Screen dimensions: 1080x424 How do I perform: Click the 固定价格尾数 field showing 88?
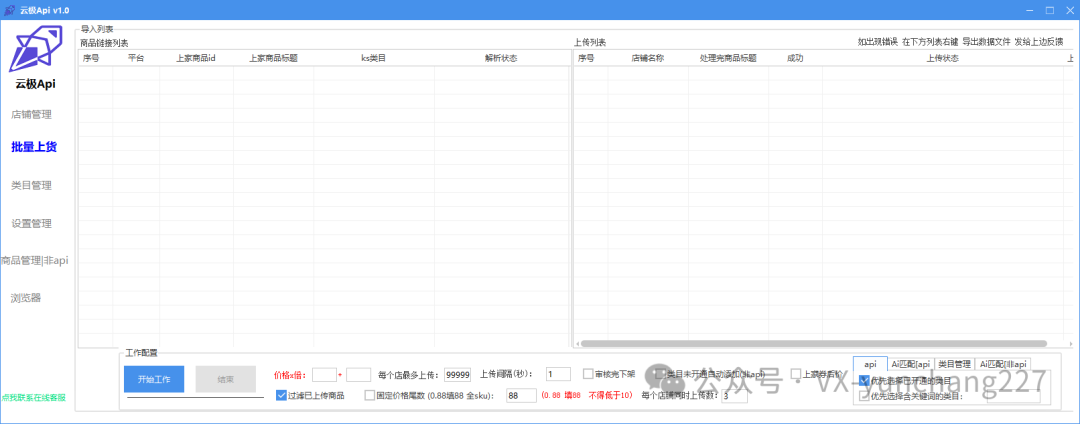521,395
